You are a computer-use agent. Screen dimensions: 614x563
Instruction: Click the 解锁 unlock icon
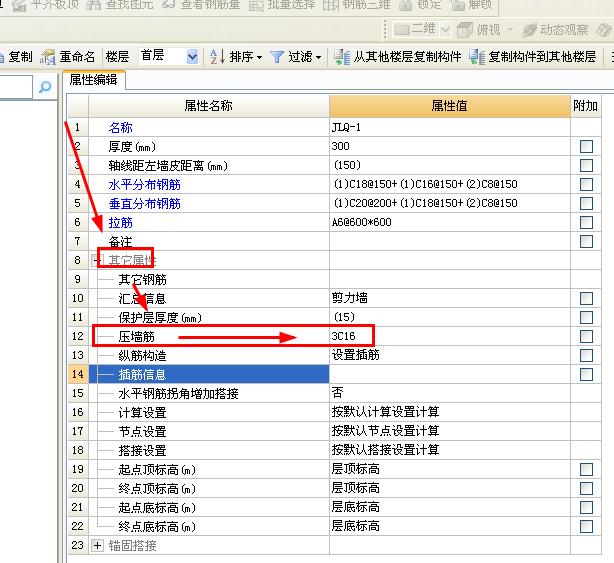coord(457,5)
